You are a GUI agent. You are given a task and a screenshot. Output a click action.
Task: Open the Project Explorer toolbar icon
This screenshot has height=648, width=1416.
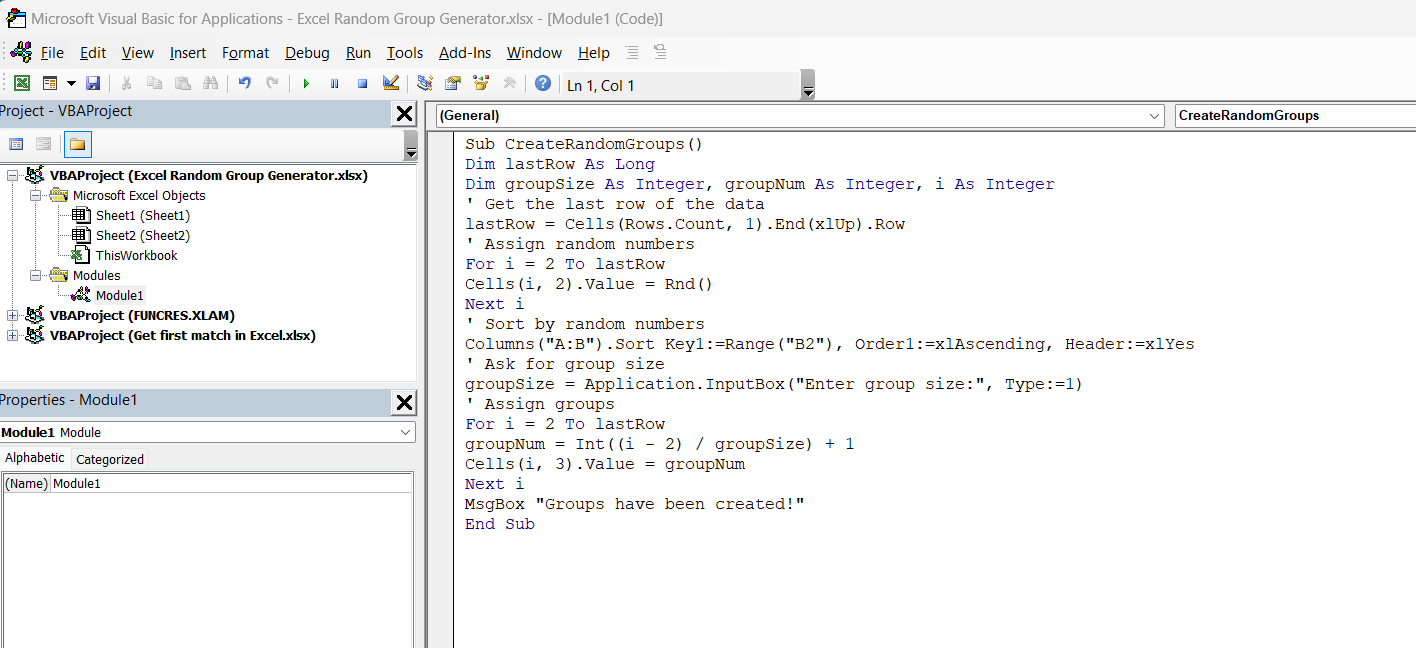(x=425, y=84)
